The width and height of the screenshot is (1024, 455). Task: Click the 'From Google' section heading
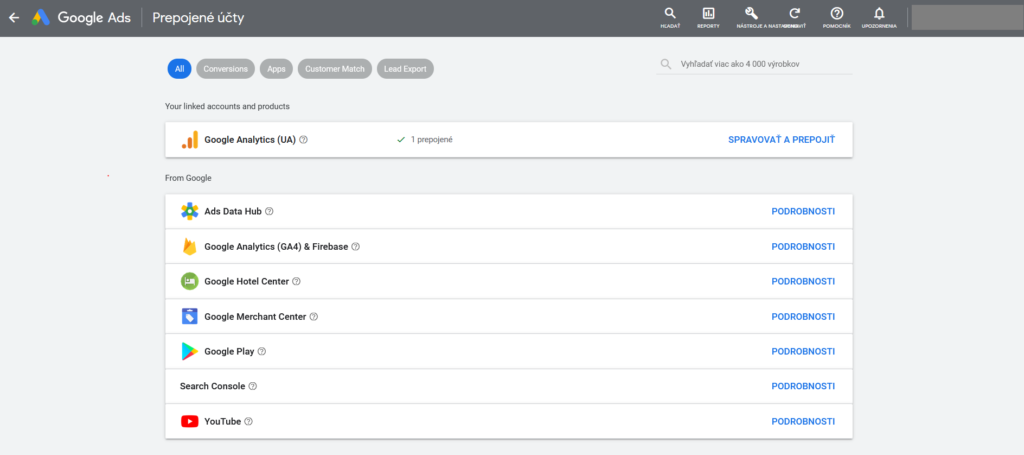pos(188,178)
